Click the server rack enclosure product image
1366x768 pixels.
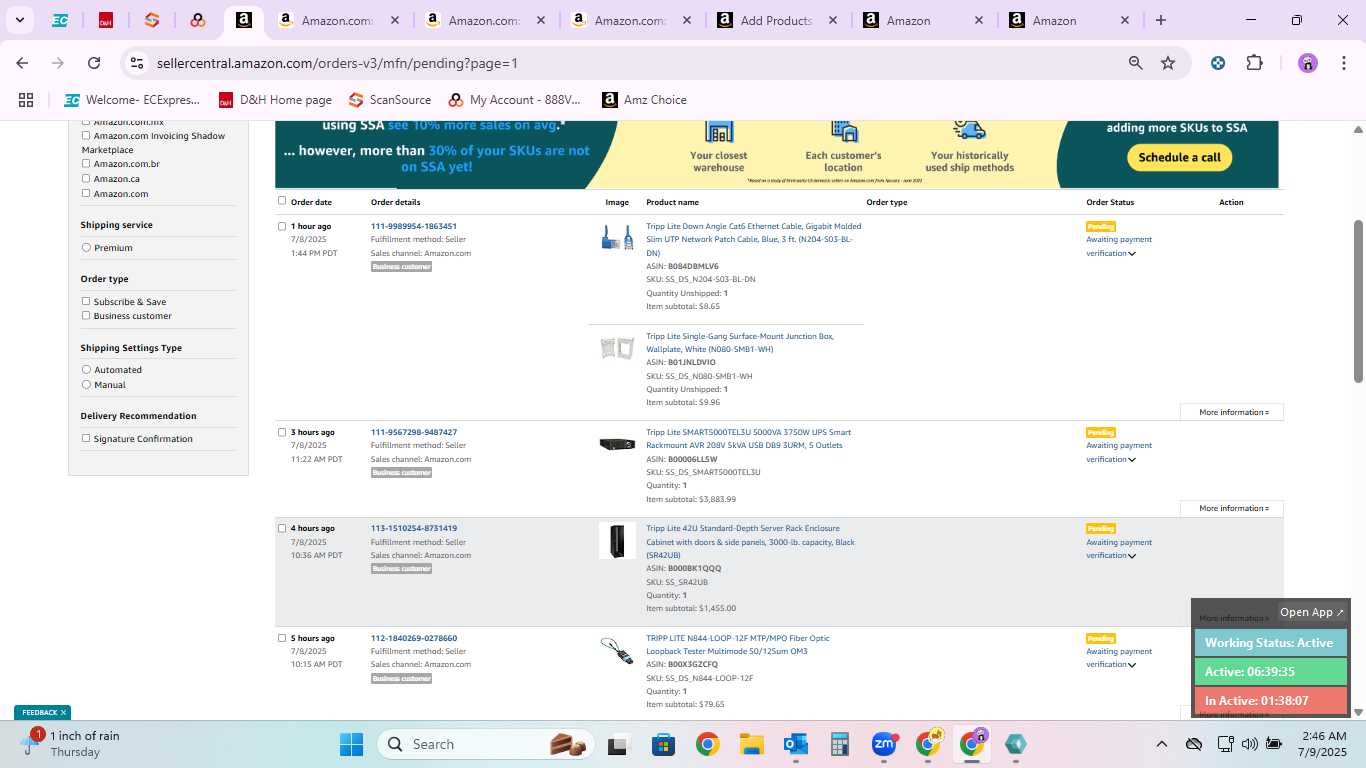pyautogui.click(x=617, y=541)
